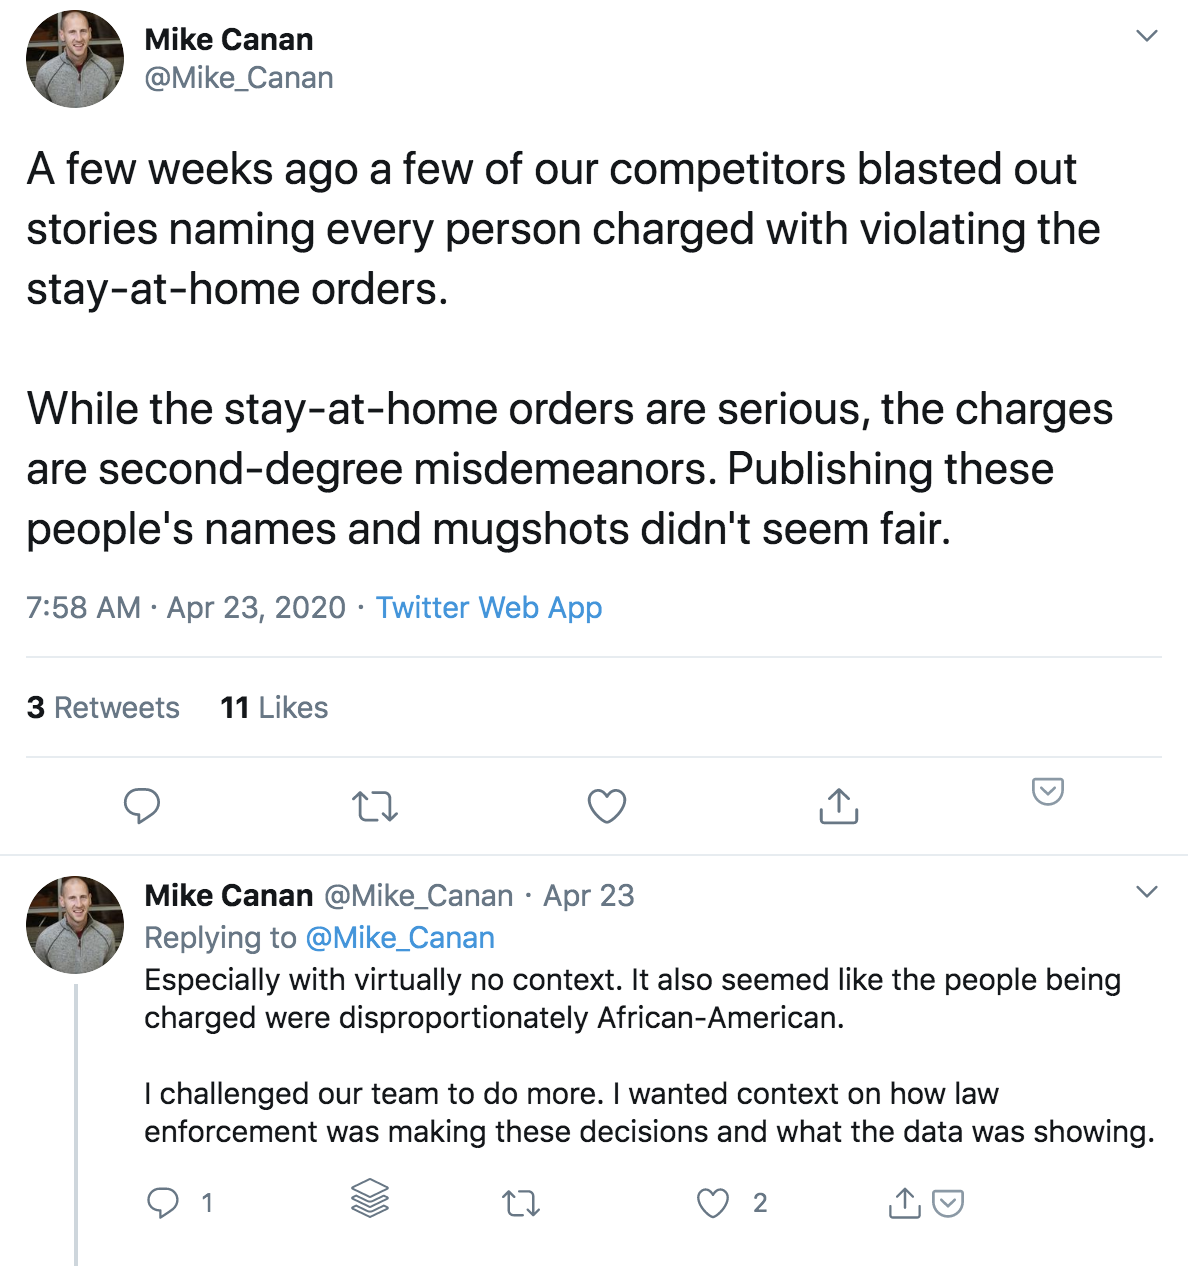
Task: Click Mike Canan's avatar on main tweet
Action: click(75, 59)
